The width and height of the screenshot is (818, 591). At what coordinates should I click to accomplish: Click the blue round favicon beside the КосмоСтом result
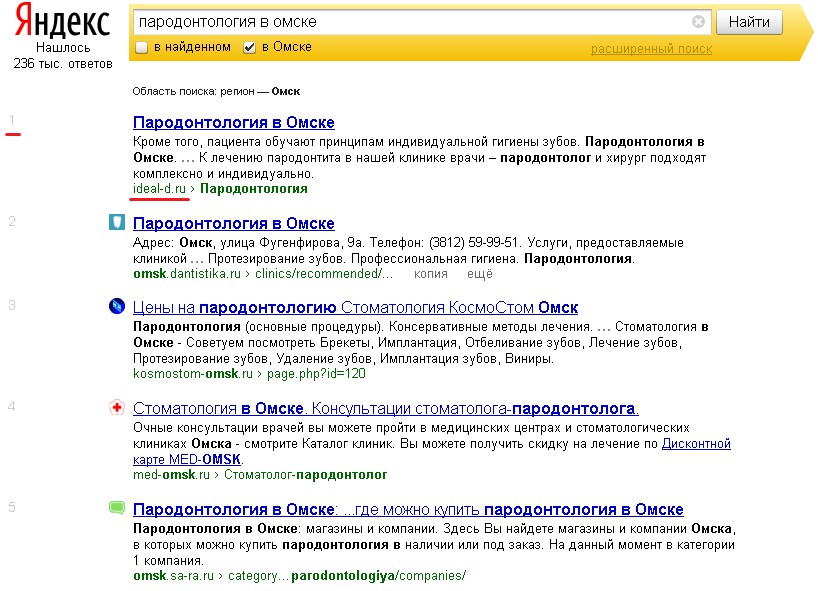pos(117,306)
